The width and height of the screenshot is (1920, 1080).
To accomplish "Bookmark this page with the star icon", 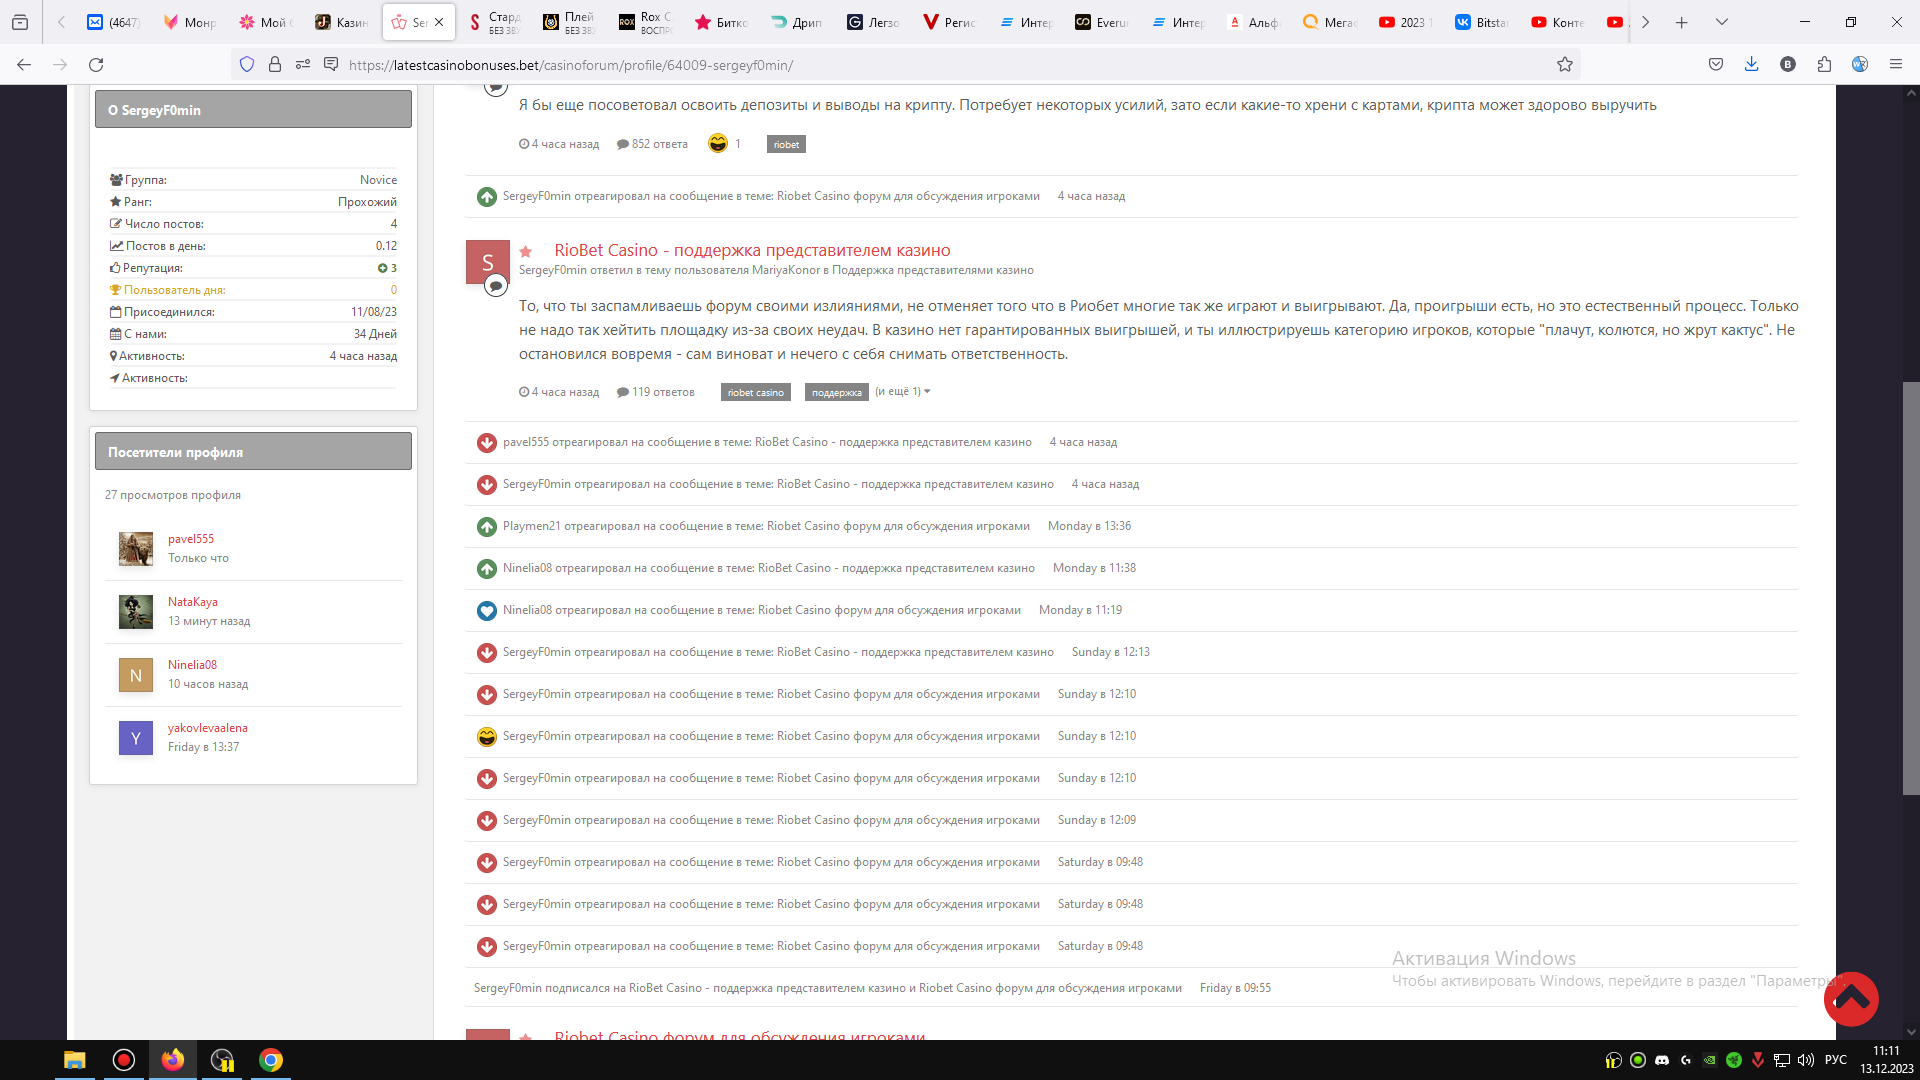I will click(1565, 65).
